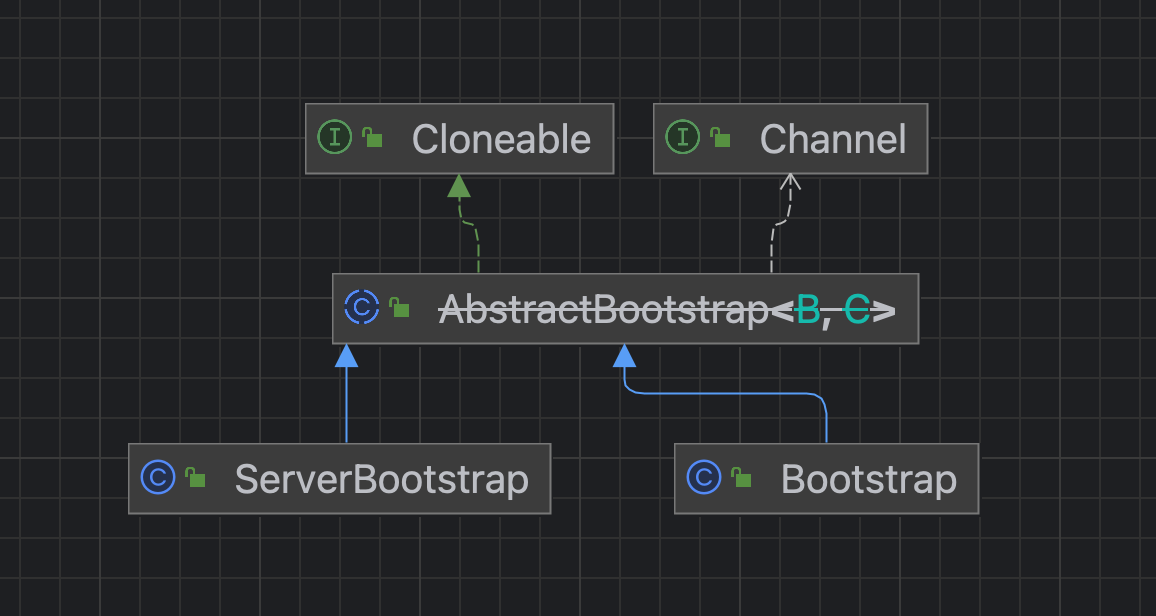Click the open dashed arrowhead under Channel

(x=790, y=183)
